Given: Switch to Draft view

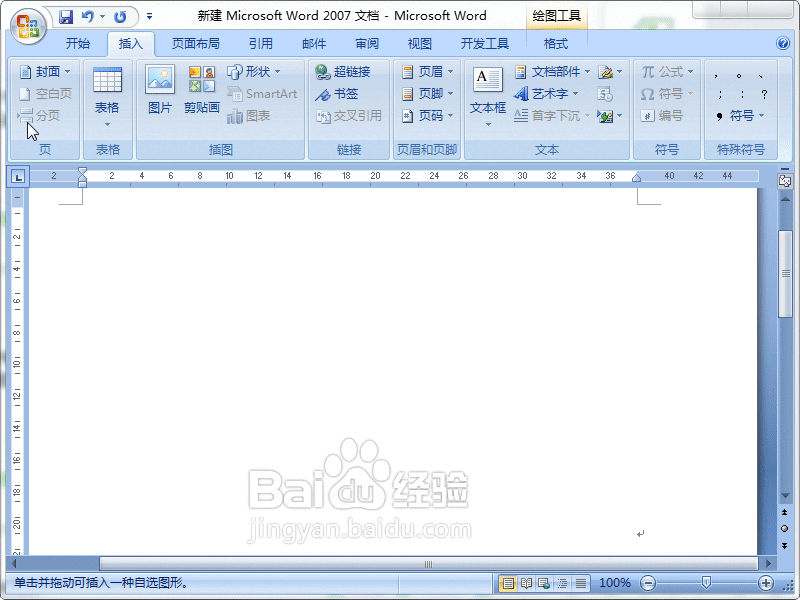Looking at the screenshot, I should click(x=581, y=583).
